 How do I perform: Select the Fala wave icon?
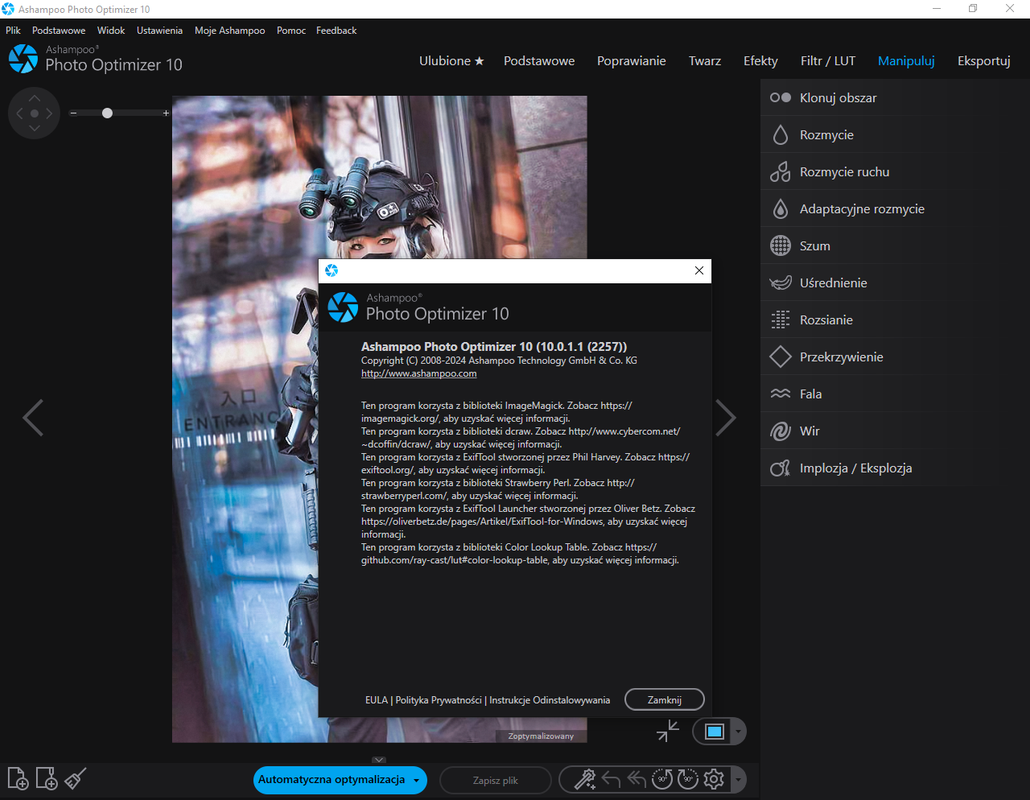pyautogui.click(x=780, y=394)
